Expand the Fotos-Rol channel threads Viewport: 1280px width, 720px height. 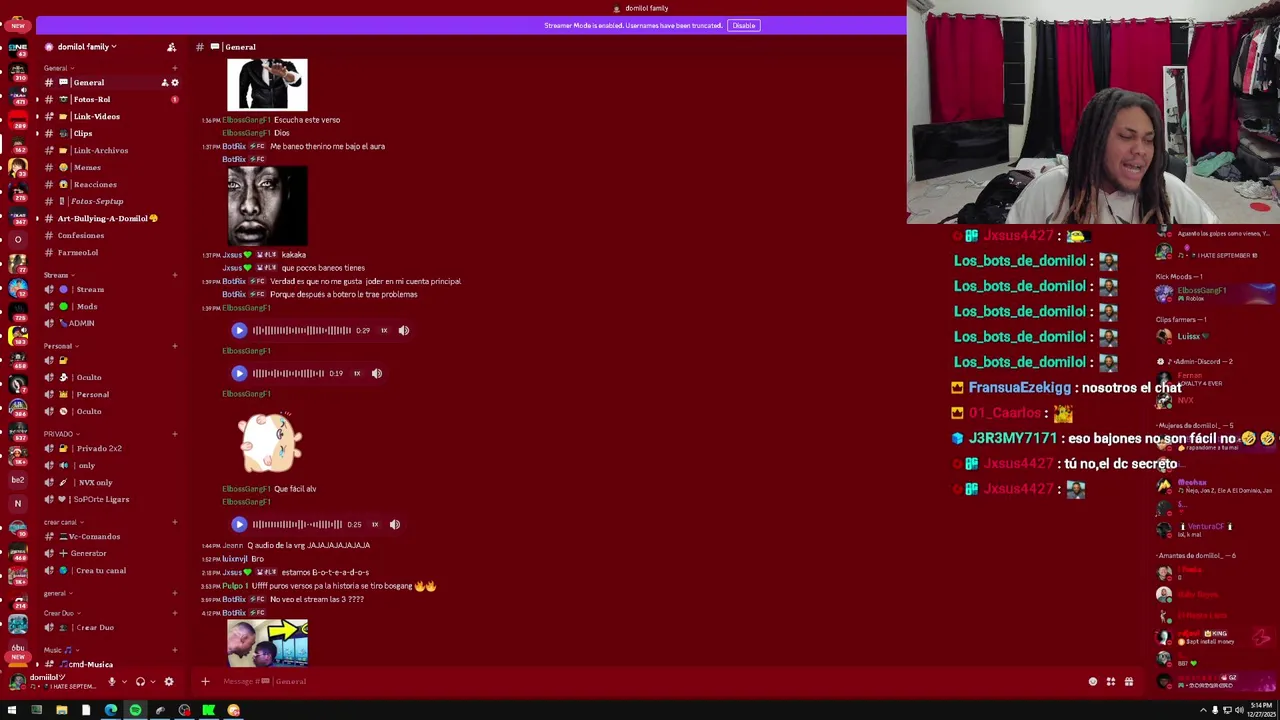click(37, 99)
